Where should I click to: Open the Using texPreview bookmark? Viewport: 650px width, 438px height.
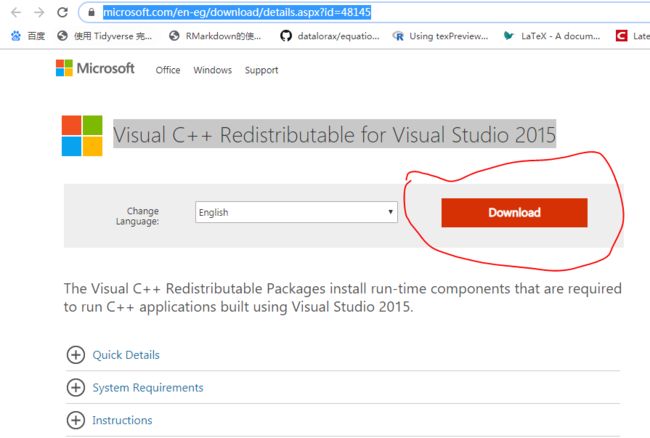(x=440, y=36)
